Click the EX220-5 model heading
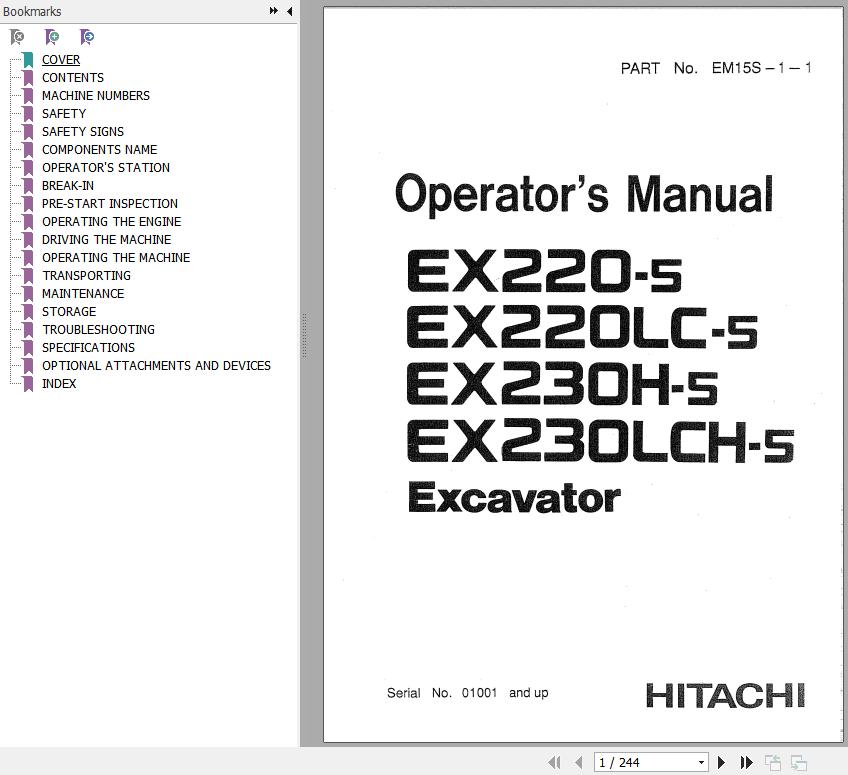This screenshot has width=848, height=775. point(544,270)
